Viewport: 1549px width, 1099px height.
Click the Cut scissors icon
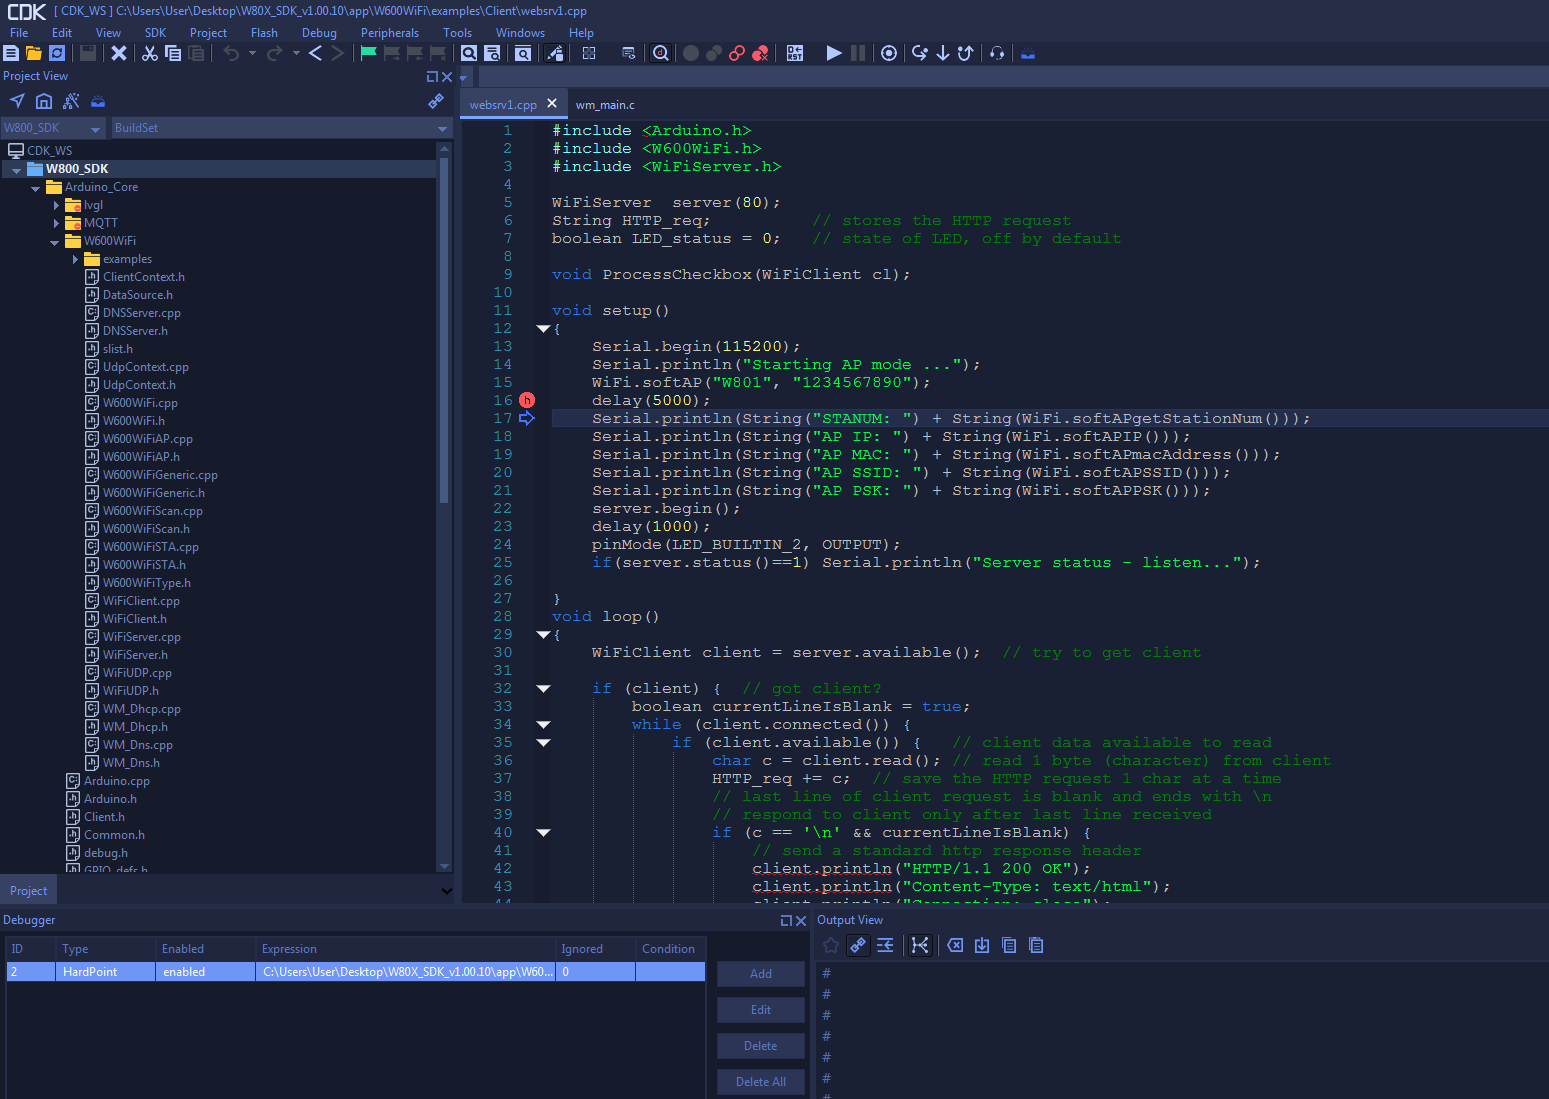tap(150, 53)
